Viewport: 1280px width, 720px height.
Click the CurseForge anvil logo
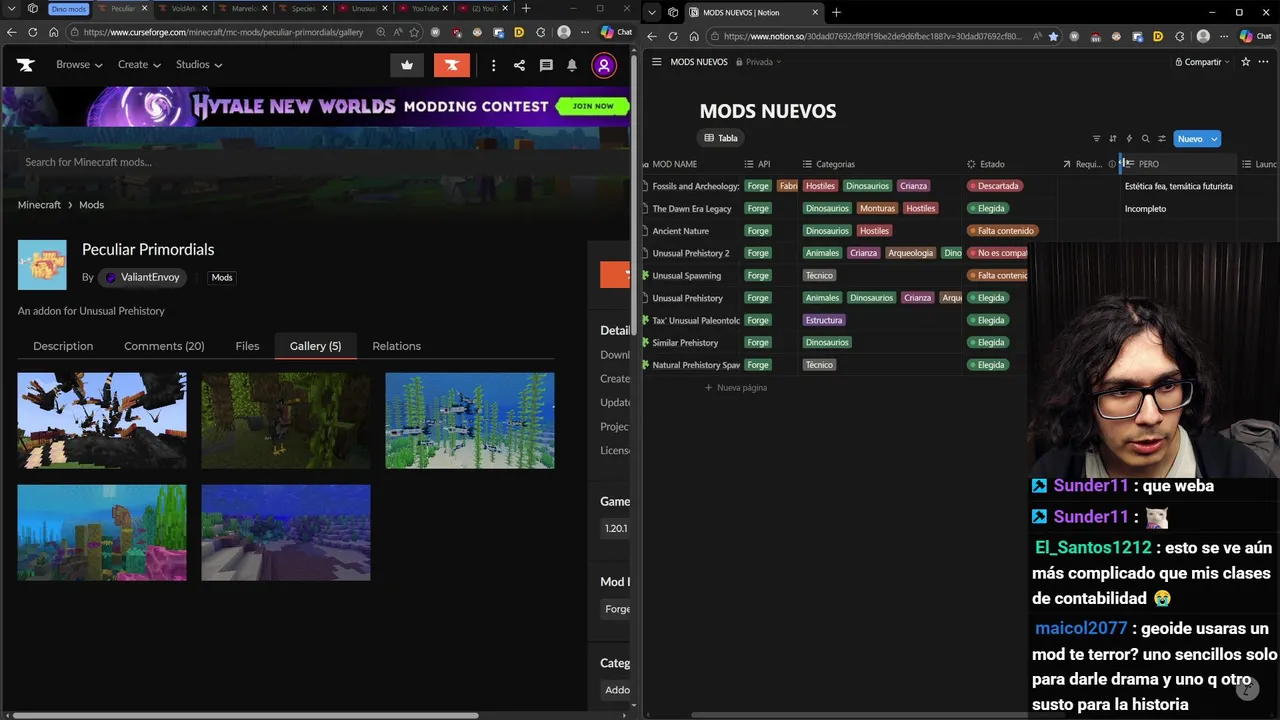click(26, 65)
